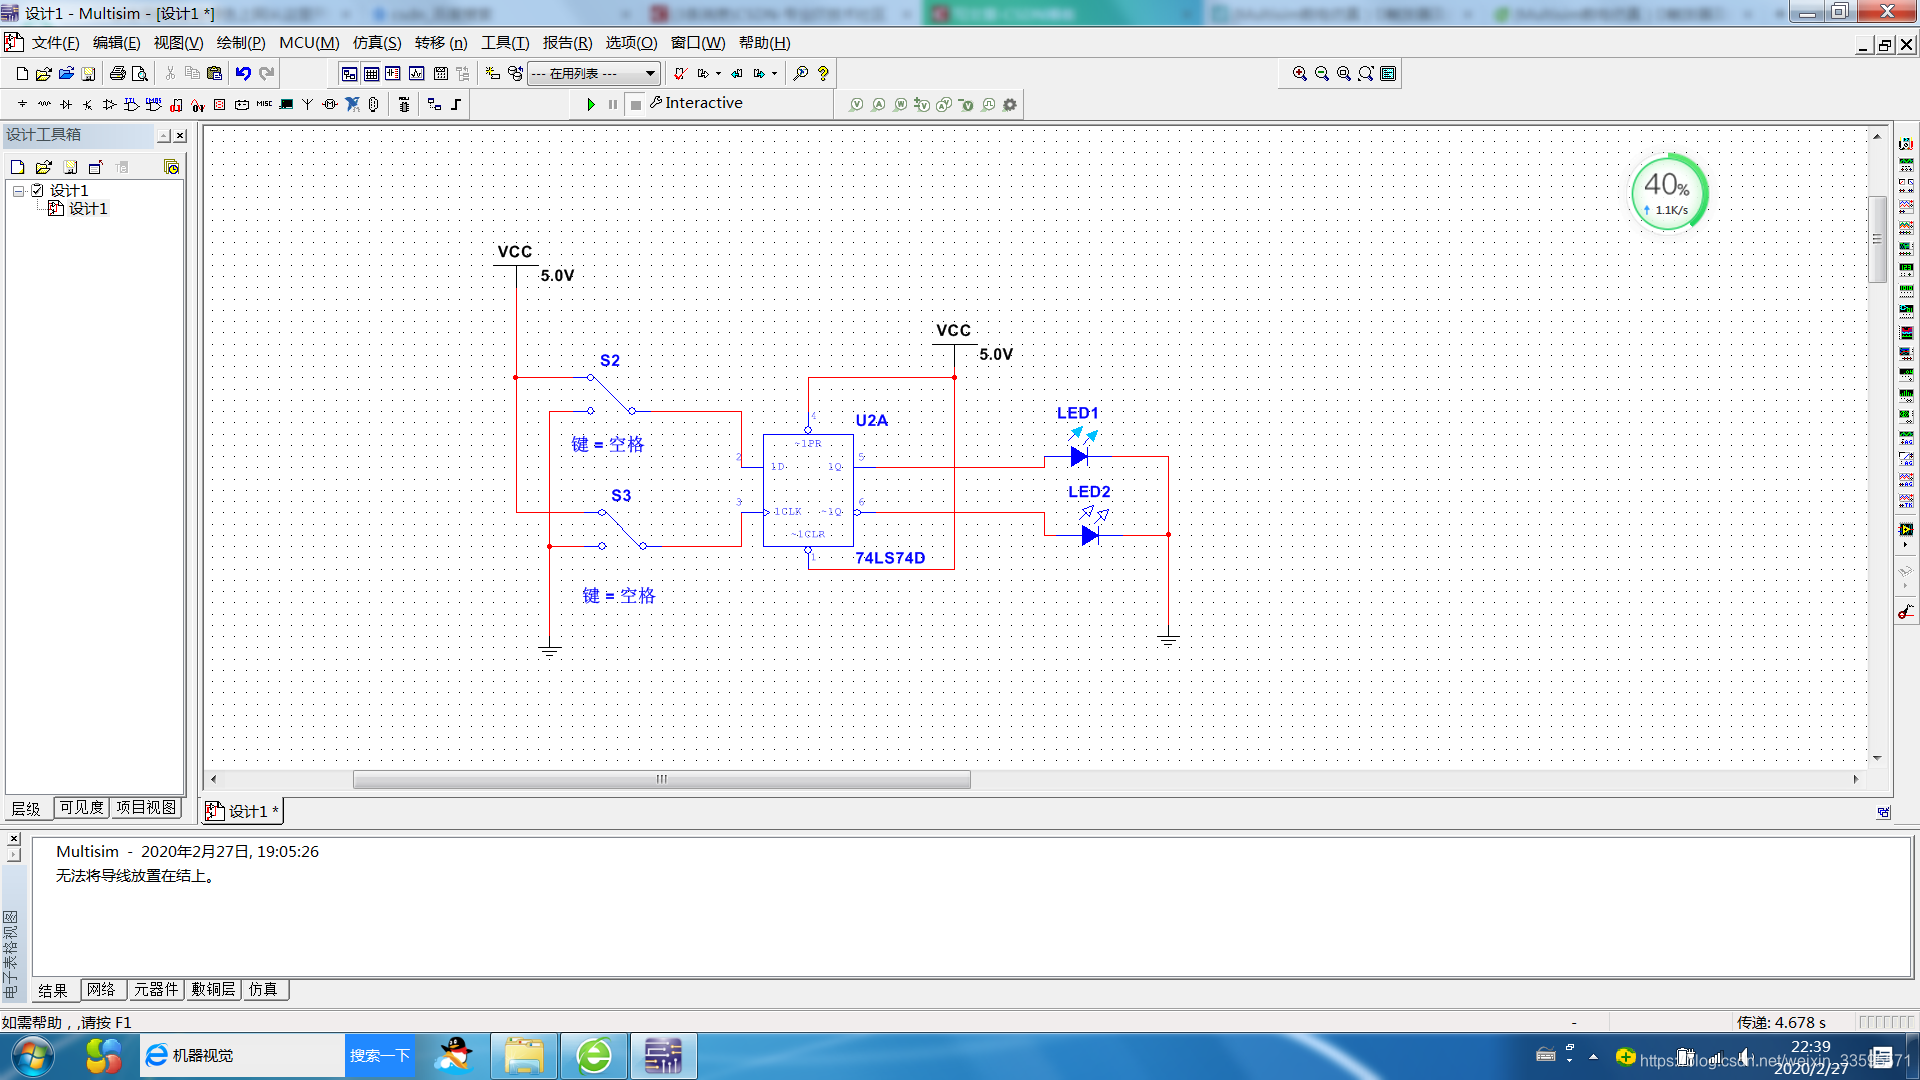The width and height of the screenshot is (1920, 1080).
Task: Place a Source component from toolbar
Action: (22, 104)
